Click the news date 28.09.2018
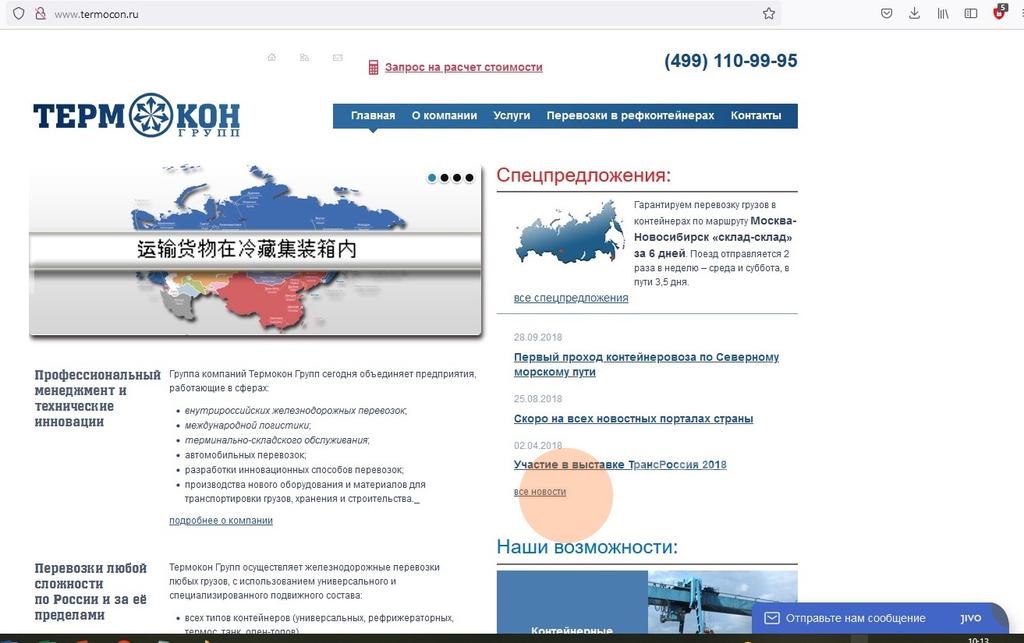1024x643 pixels. tap(537, 337)
